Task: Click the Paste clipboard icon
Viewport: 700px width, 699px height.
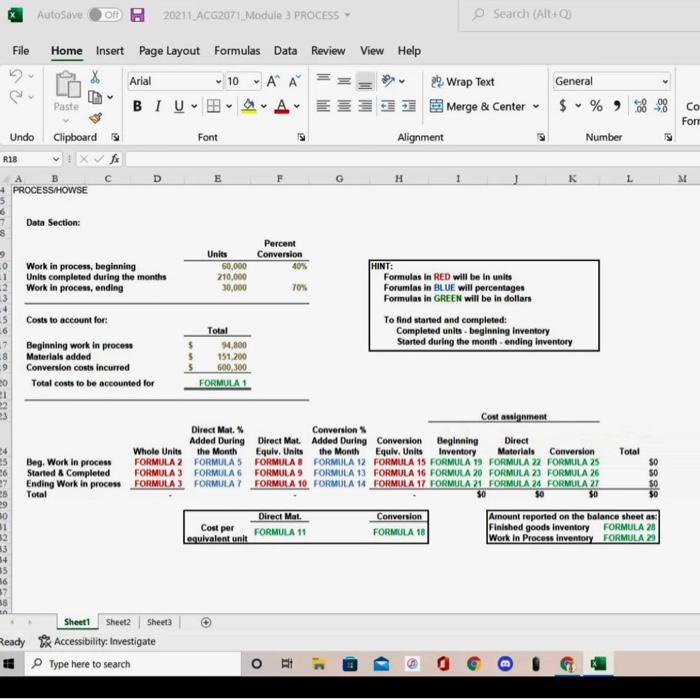Action: (67, 84)
